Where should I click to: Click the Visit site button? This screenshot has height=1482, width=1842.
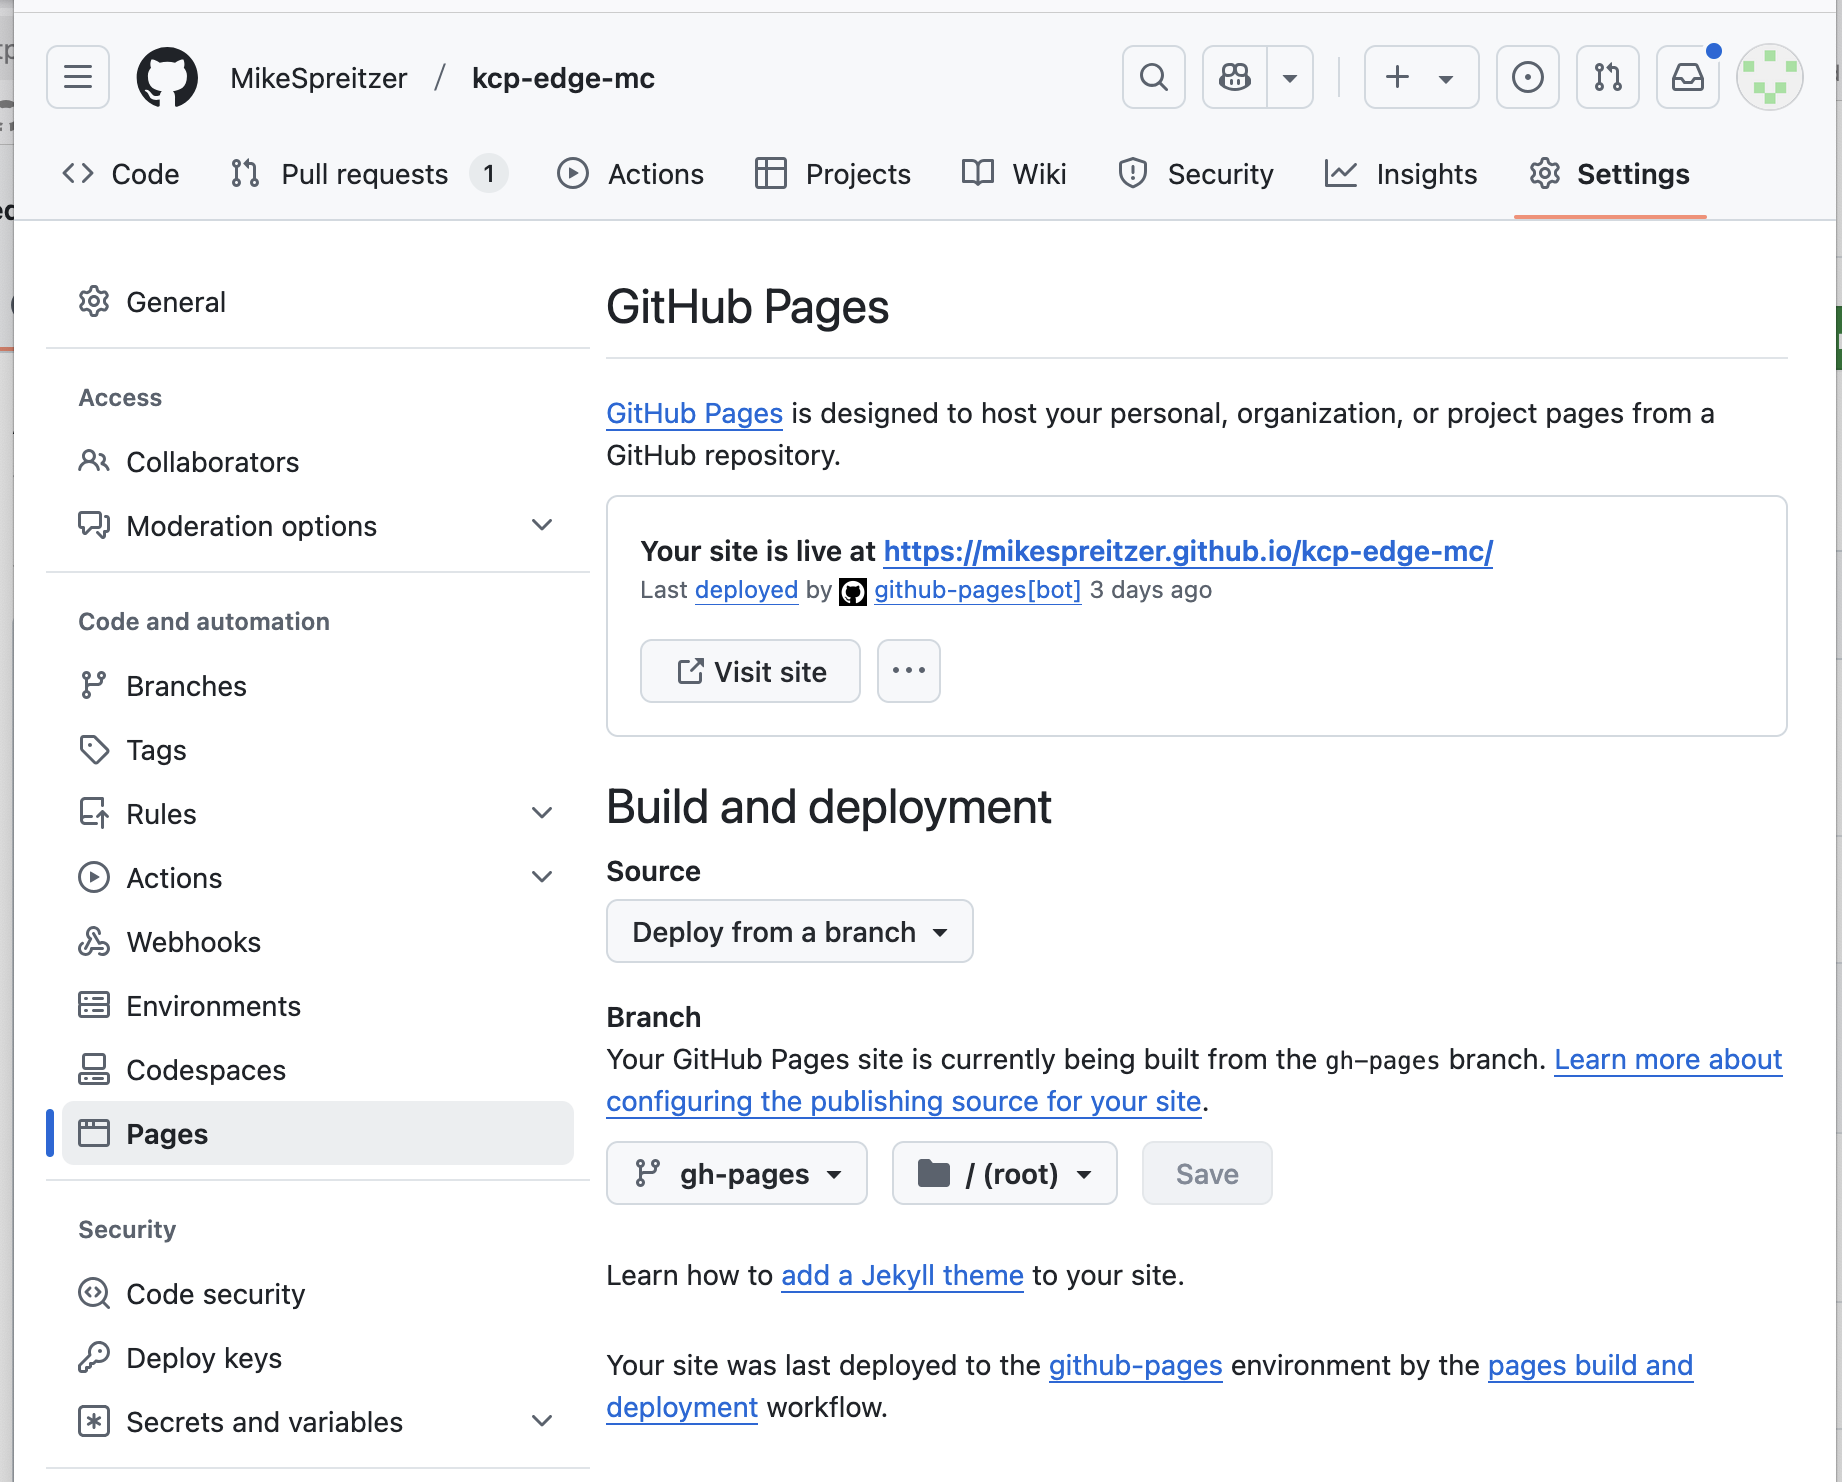(x=750, y=671)
